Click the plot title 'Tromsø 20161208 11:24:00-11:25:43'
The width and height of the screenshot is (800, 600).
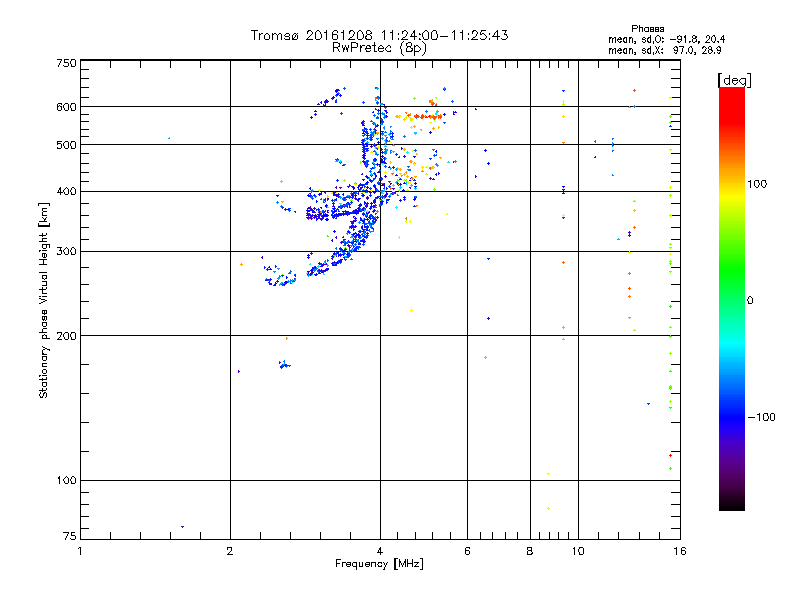tap(379, 35)
